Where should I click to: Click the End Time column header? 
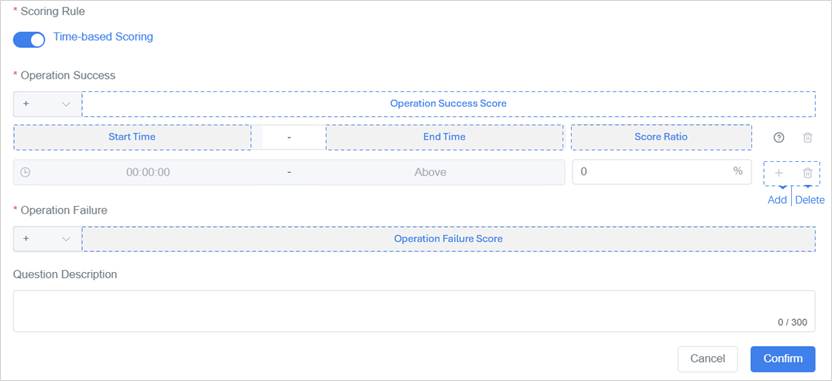tap(444, 137)
